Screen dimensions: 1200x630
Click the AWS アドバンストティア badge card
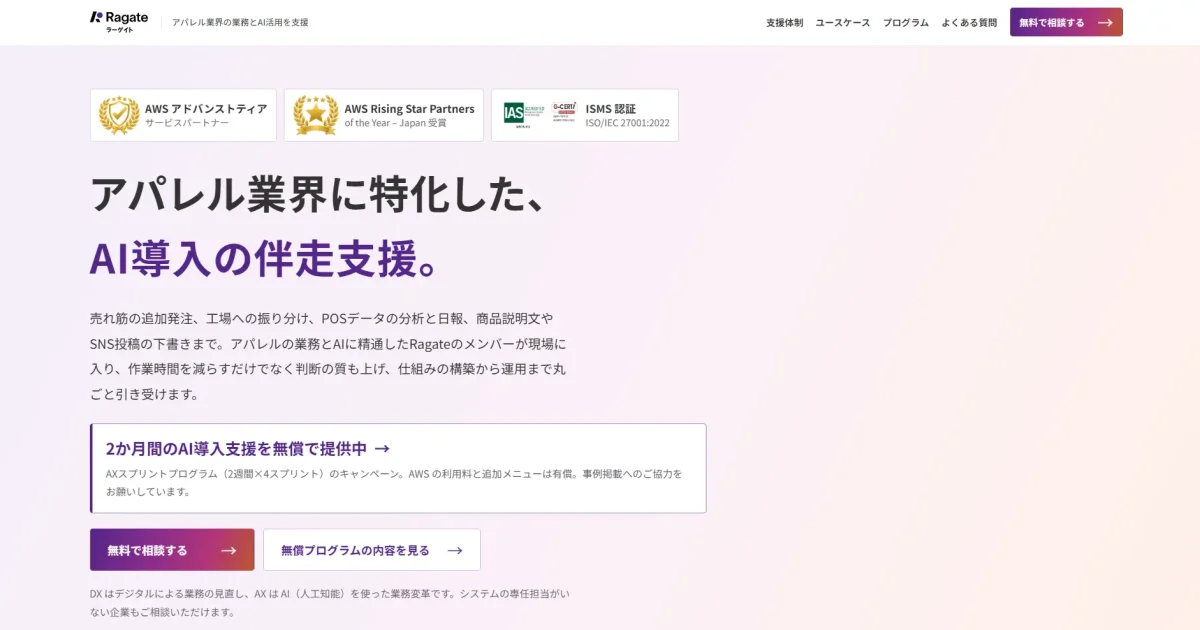point(183,115)
